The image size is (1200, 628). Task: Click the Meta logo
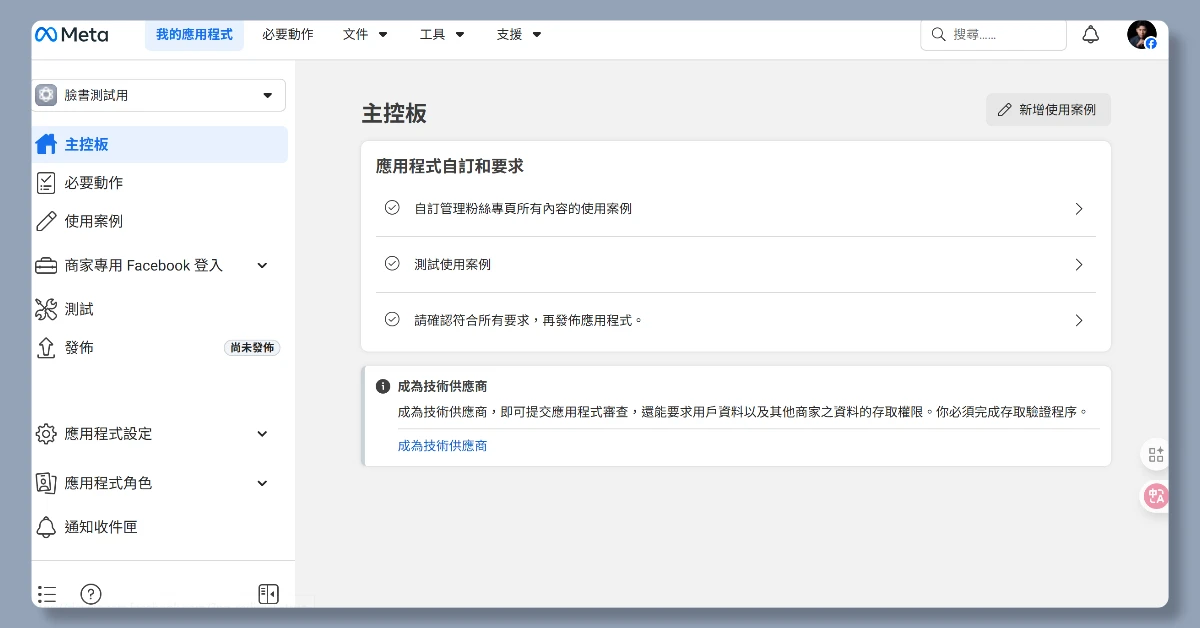click(x=72, y=34)
